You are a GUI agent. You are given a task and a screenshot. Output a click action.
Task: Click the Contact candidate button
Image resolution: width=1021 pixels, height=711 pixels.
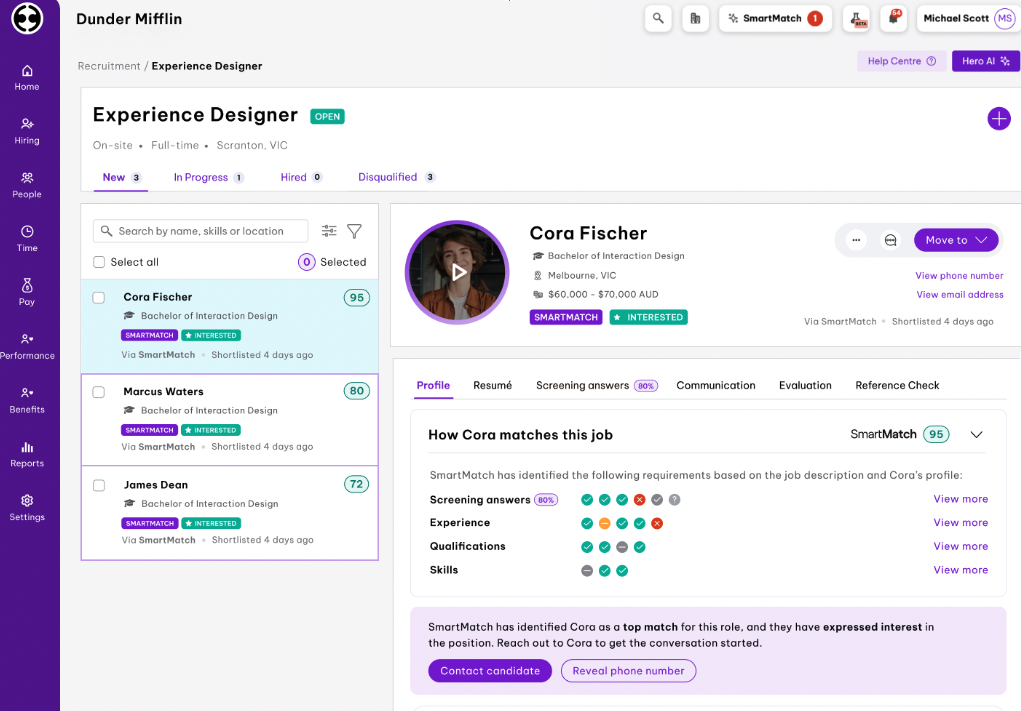pyautogui.click(x=490, y=671)
